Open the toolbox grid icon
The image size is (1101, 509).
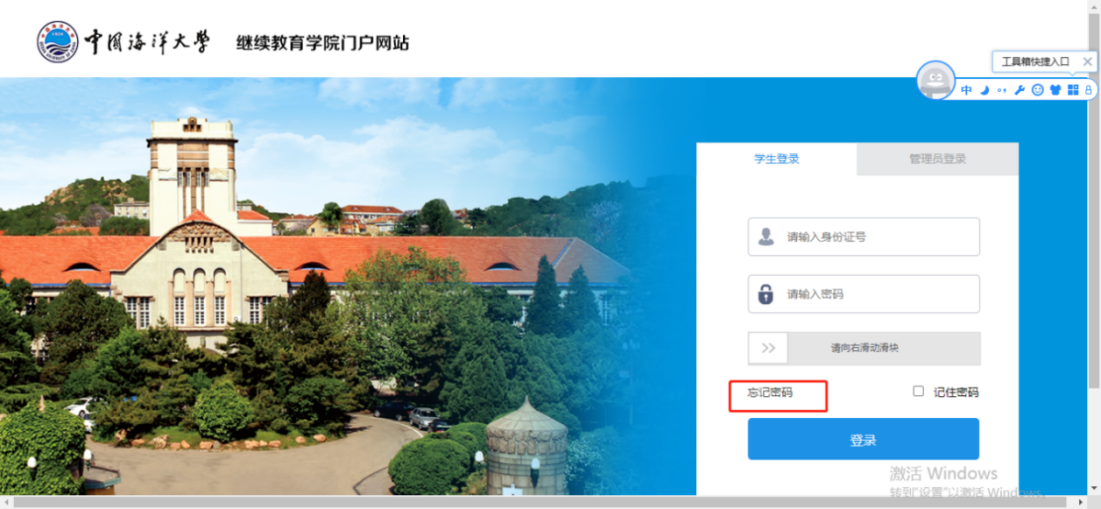[1072, 90]
